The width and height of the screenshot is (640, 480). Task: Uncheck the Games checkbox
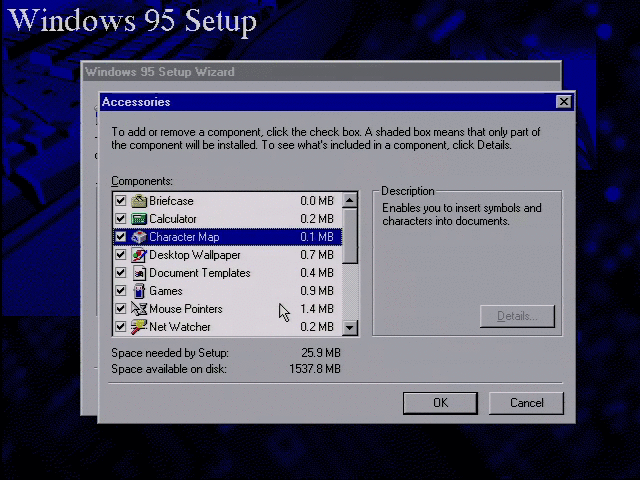click(120, 291)
